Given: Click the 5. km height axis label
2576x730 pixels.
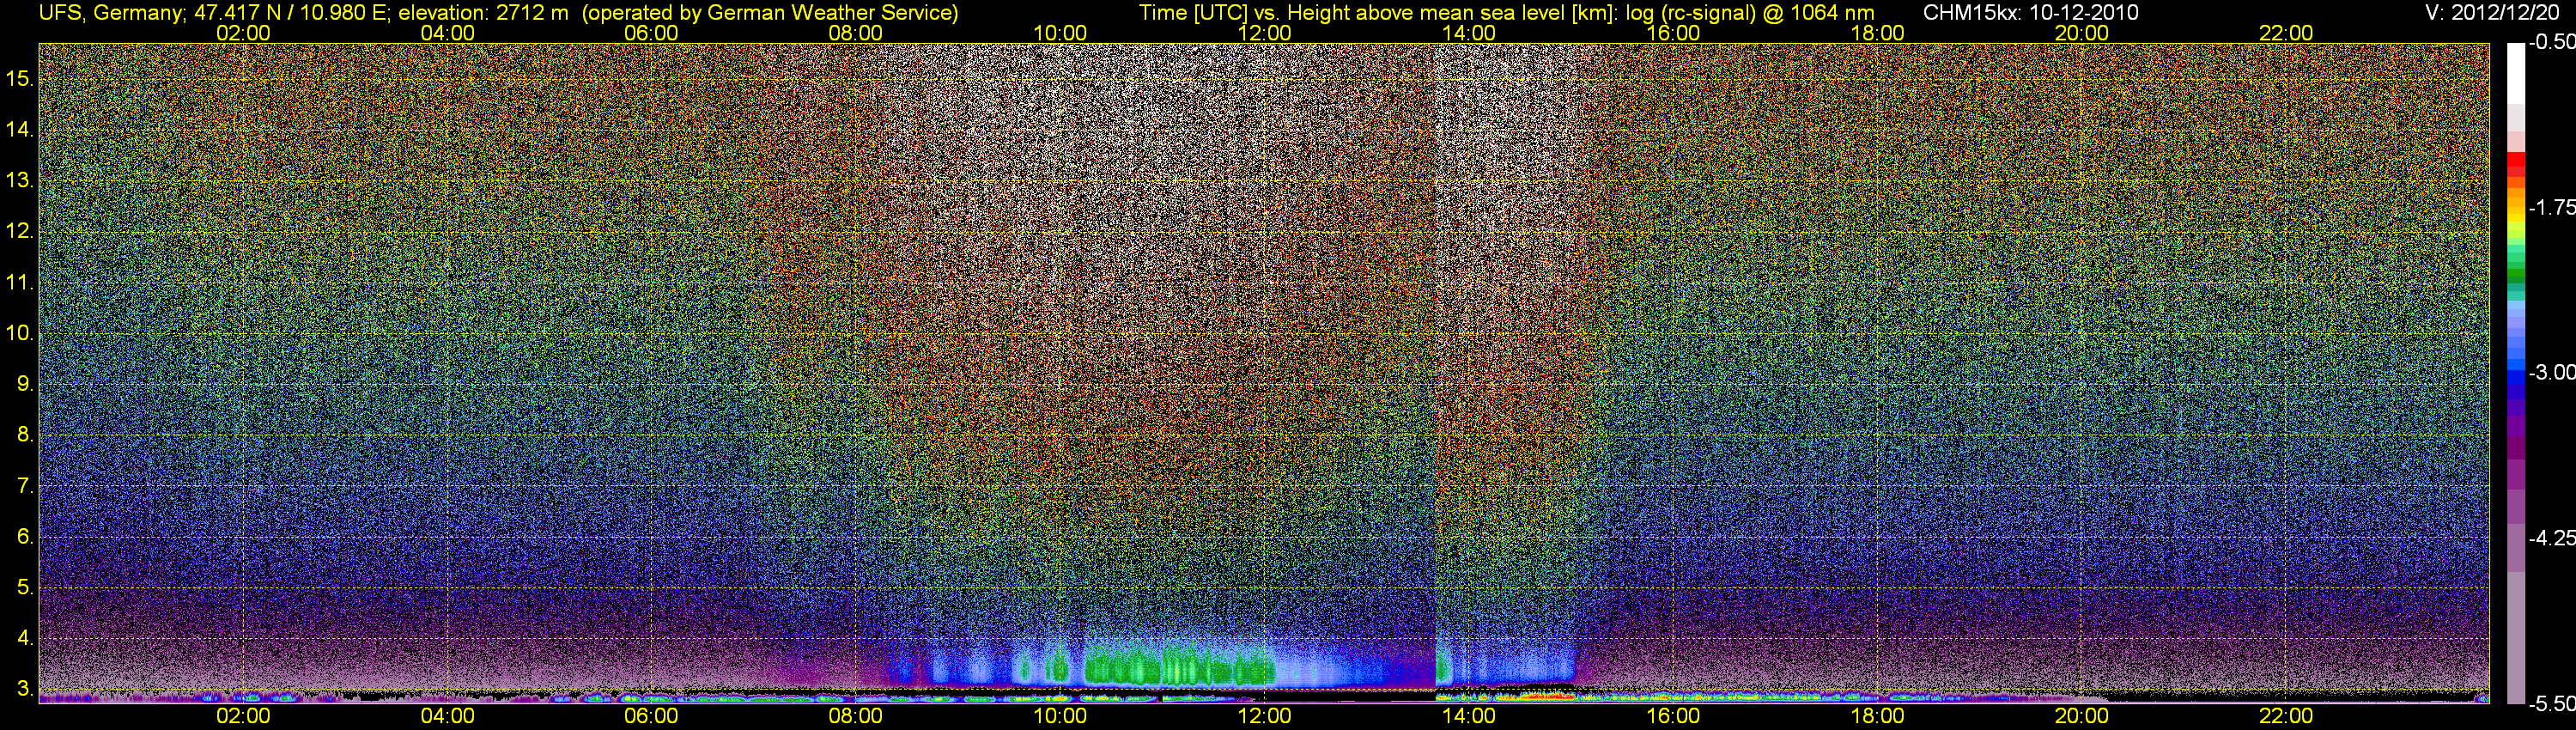Looking at the screenshot, I should tap(25, 587).
